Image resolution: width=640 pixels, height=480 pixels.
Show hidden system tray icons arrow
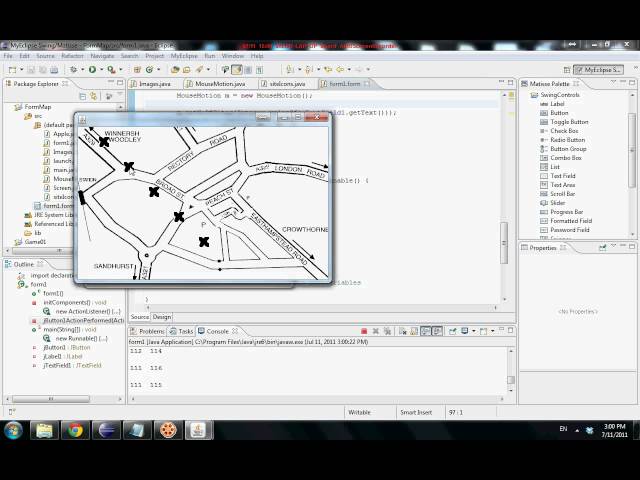click(577, 430)
